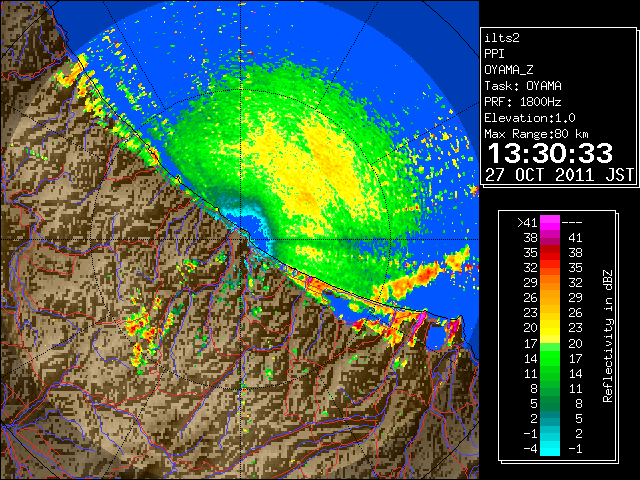Select the 'Task: OYAMA' line
The width and height of the screenshot is (640, 480).
[x=523, y=86]
